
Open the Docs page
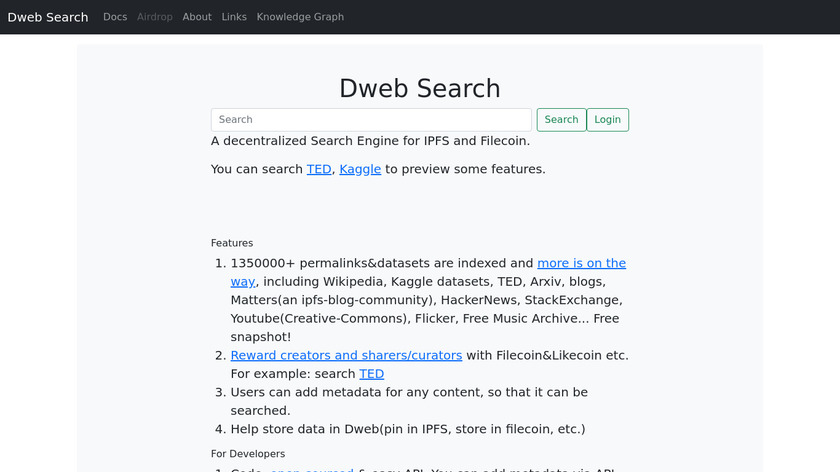(x=115, y=17)
